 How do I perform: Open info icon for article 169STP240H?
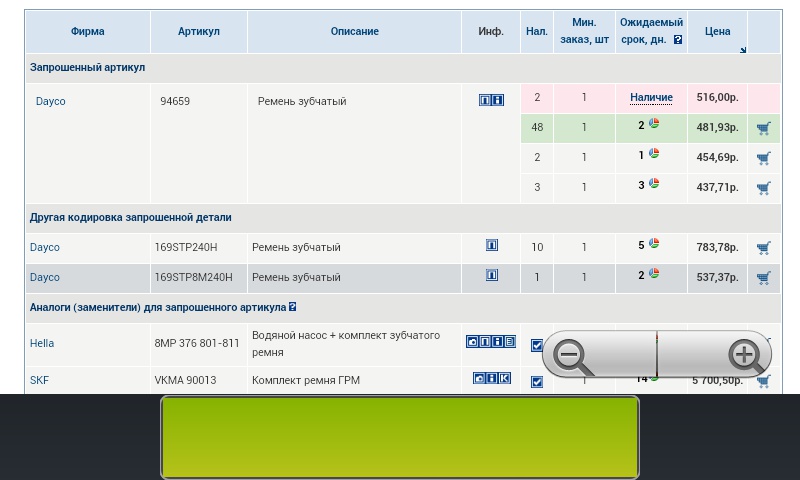(492, 245)
